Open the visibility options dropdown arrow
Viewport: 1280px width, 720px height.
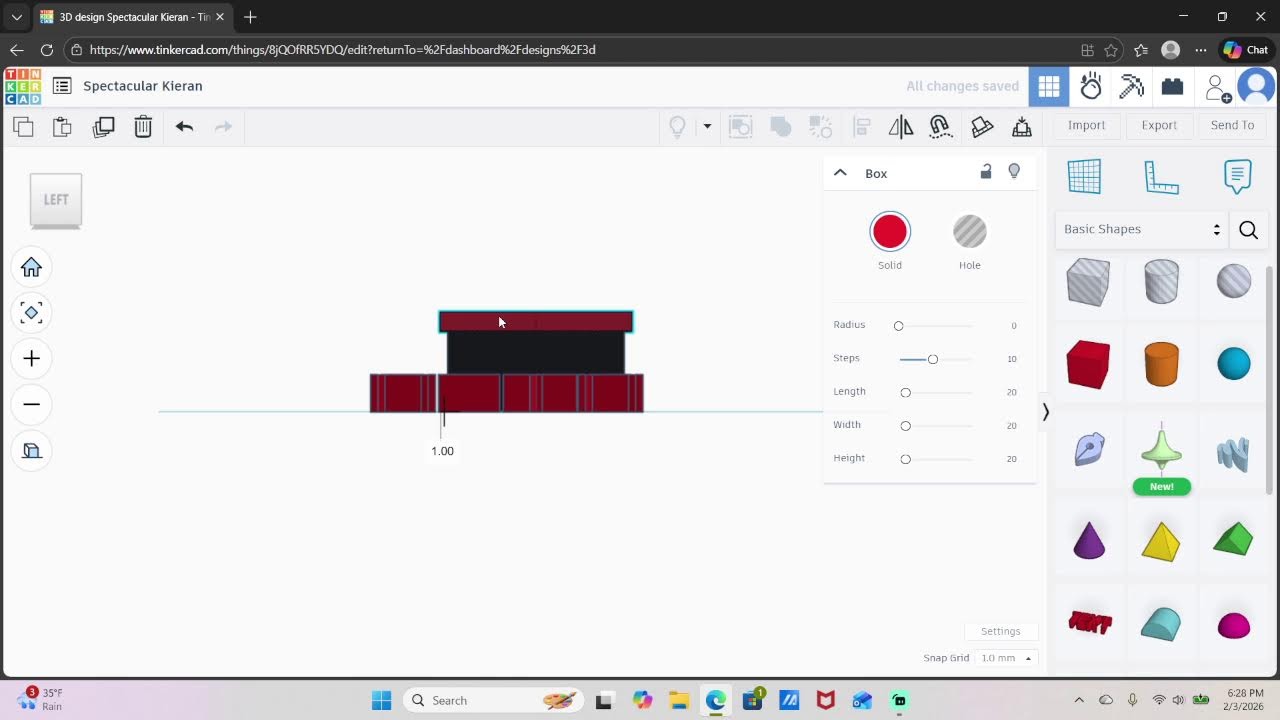(x=707, y=126)
